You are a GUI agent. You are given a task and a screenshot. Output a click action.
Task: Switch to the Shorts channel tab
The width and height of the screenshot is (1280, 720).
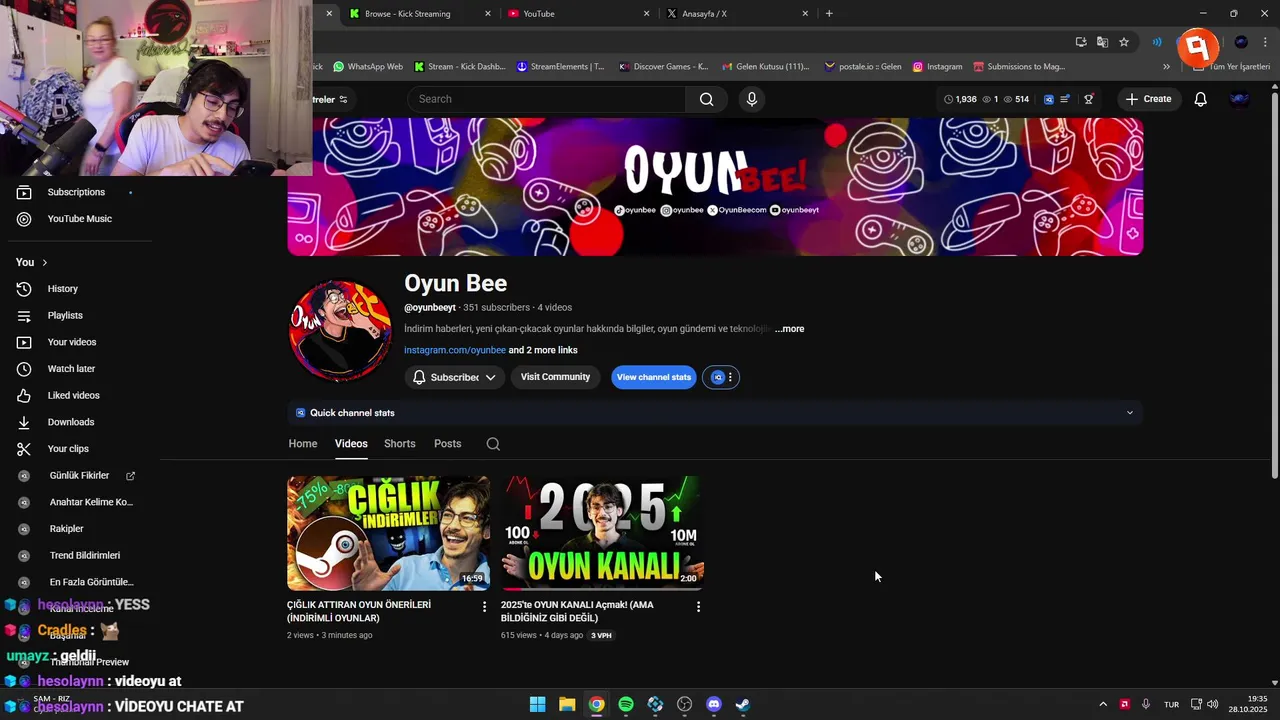[x=400, y=444]
